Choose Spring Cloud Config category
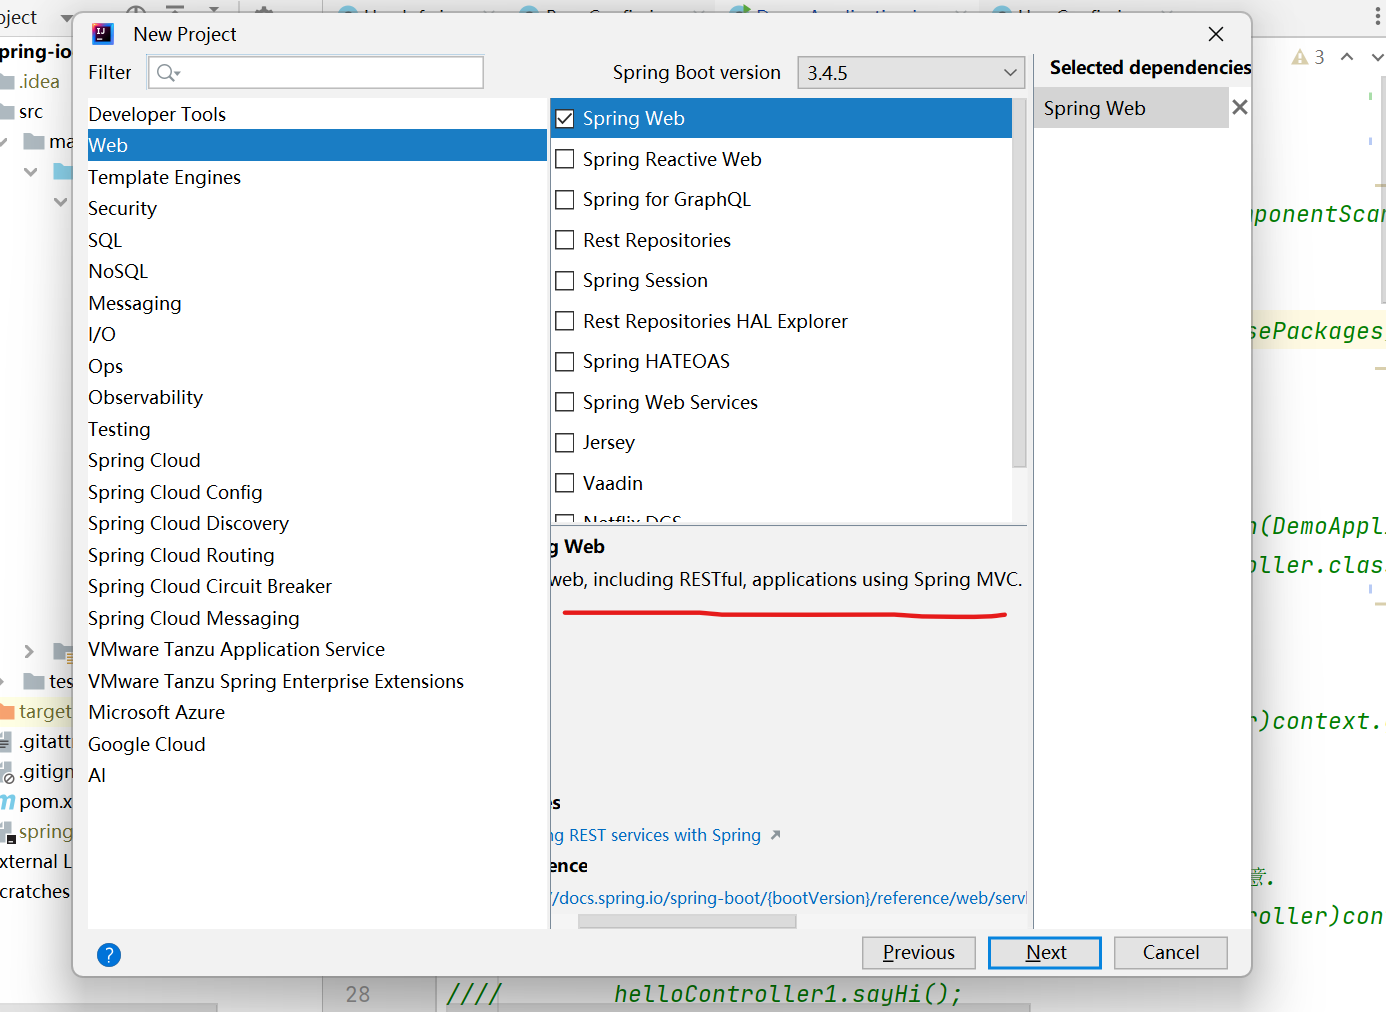Screen dimensions: 1386x1012 point(317,492)
